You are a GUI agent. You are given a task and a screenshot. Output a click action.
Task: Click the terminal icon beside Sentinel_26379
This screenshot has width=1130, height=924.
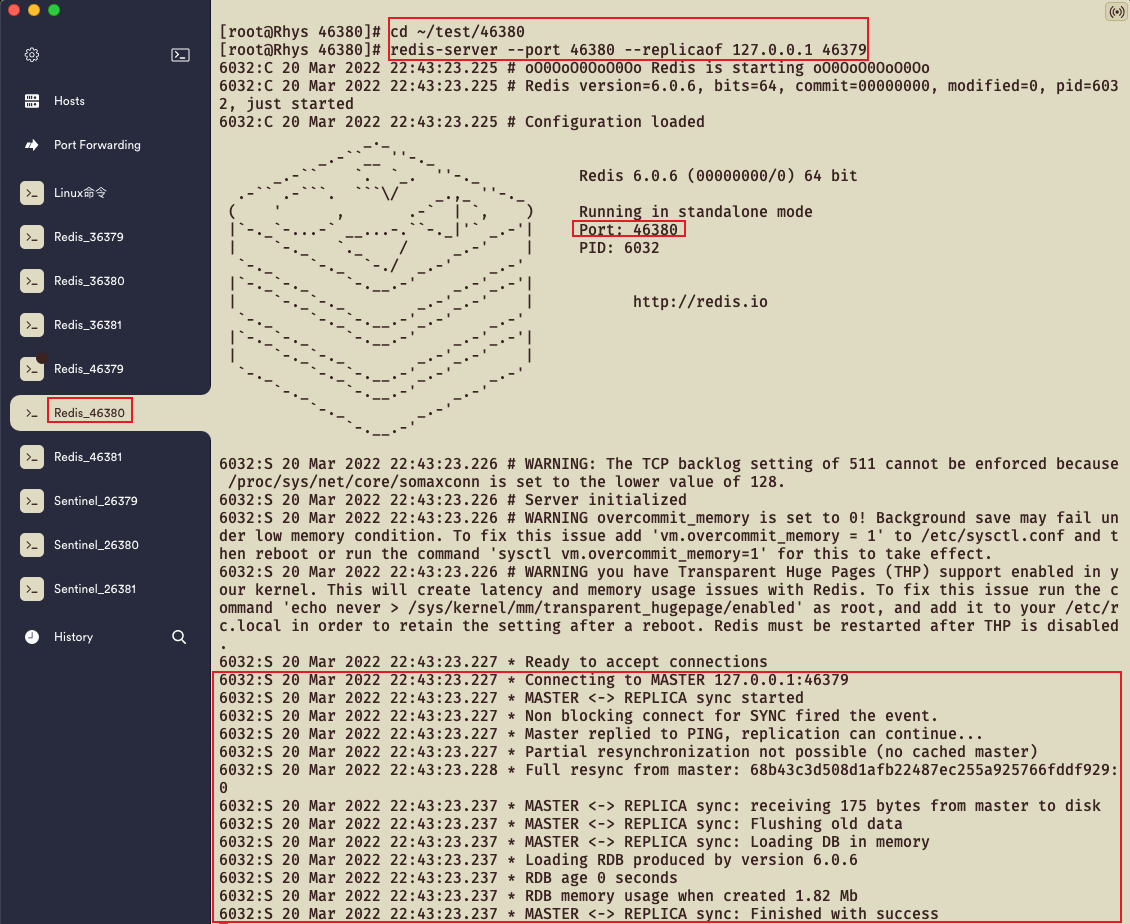click(x=32, y=501)
